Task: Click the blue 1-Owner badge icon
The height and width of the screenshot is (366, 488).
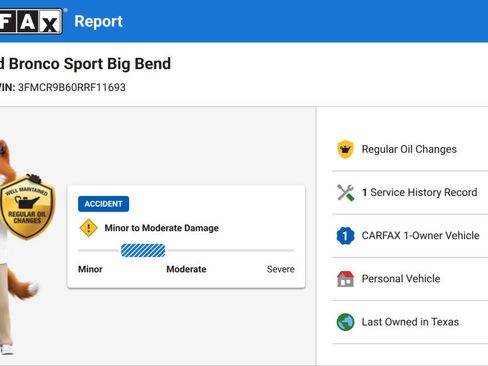Action: [x=345, y=236]
